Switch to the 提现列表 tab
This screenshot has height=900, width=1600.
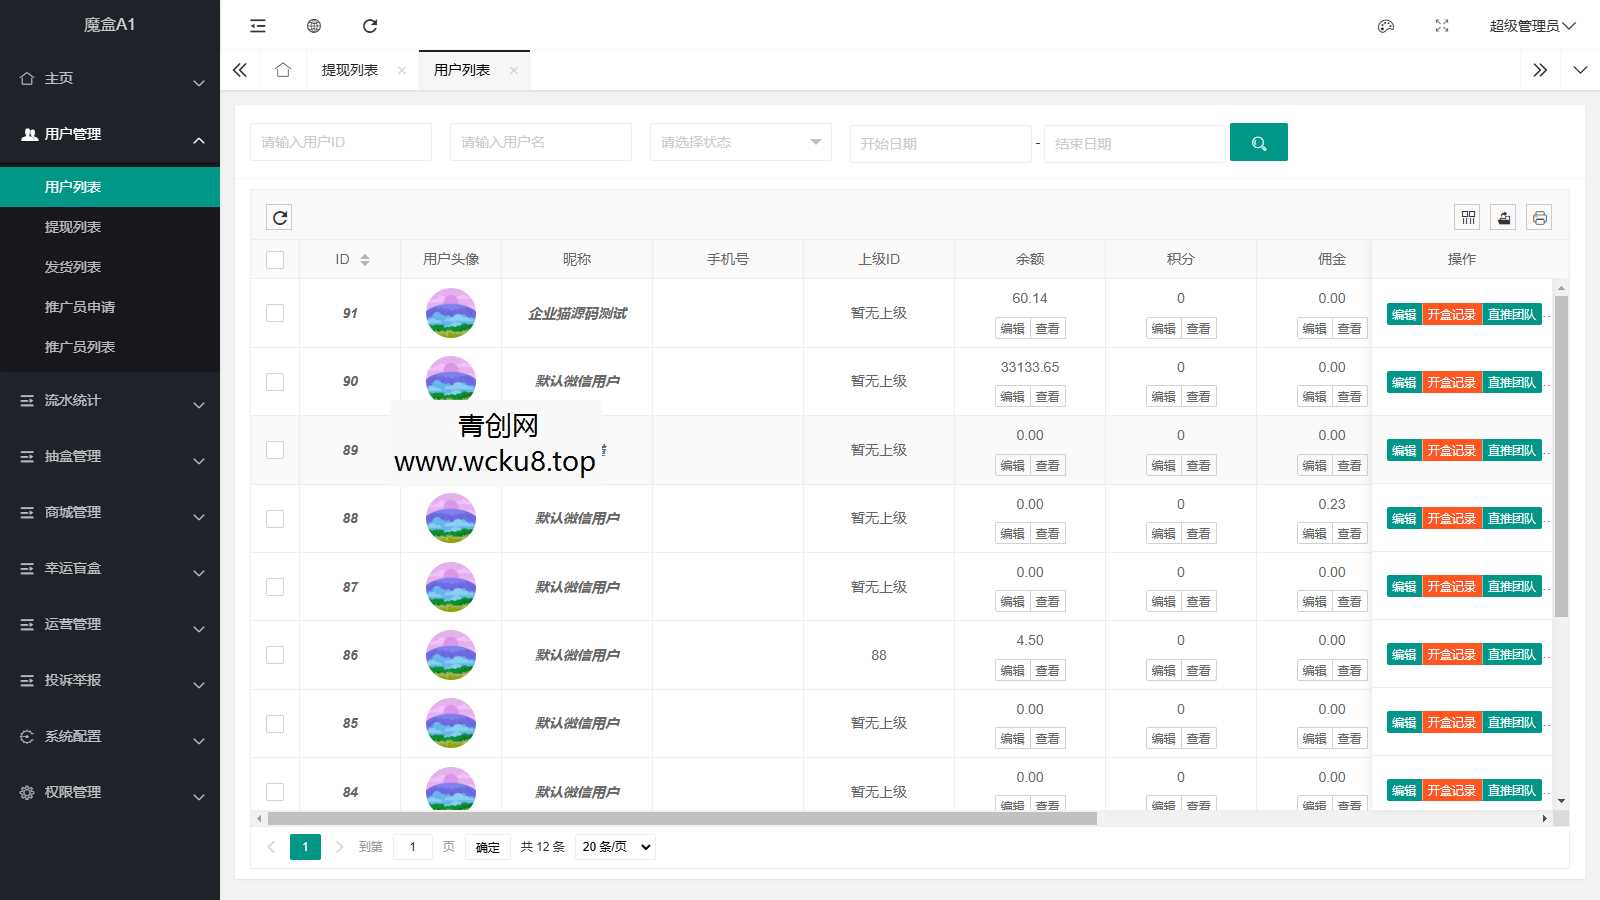[350, 70]
